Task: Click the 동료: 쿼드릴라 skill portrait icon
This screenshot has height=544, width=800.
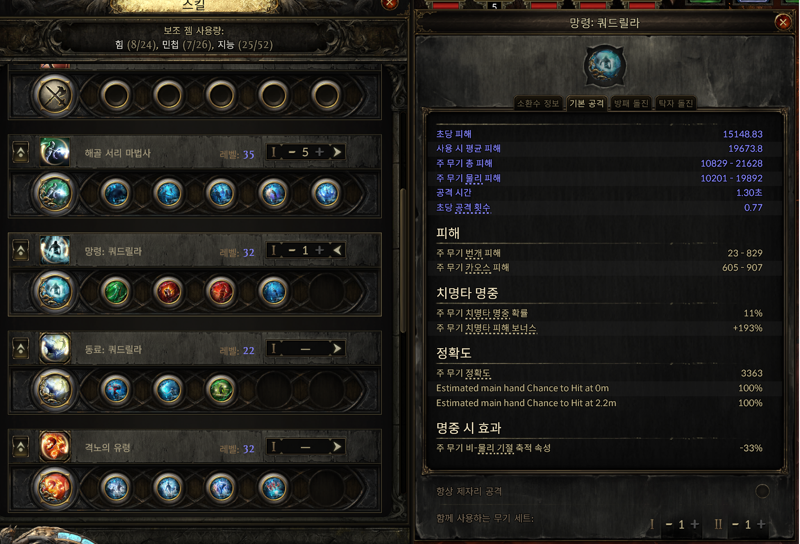Action: coord(55,349)
